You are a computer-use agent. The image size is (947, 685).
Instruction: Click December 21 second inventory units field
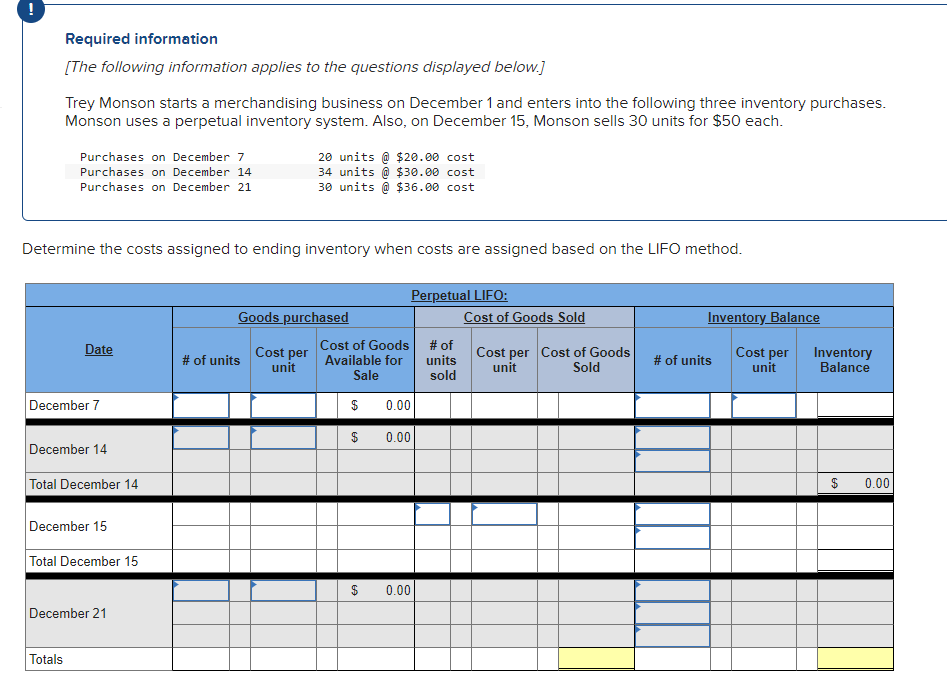[672, 613]
